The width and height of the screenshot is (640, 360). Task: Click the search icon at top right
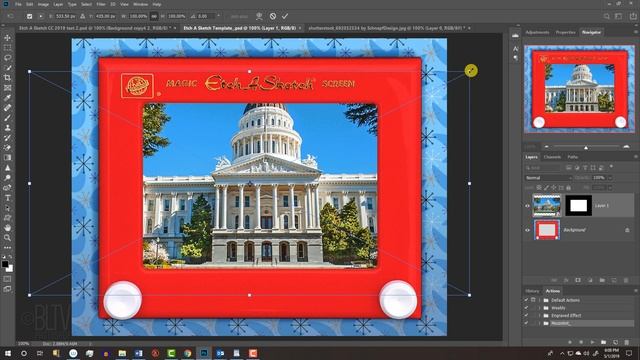[x=607, y=16]
